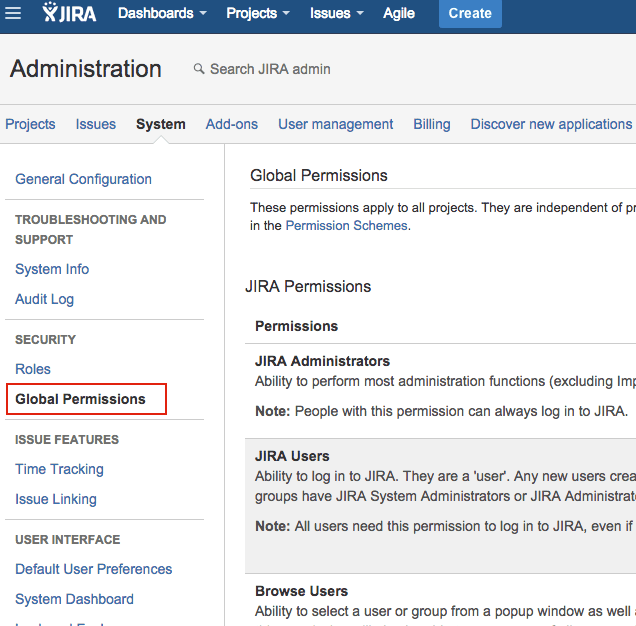
Task: Click the Global Permissions page heading
Action: pos(319,176)
